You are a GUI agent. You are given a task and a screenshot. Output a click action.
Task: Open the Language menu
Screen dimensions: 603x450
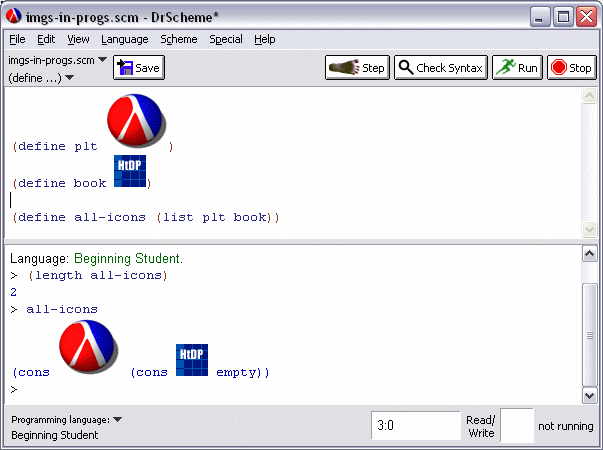125,39
